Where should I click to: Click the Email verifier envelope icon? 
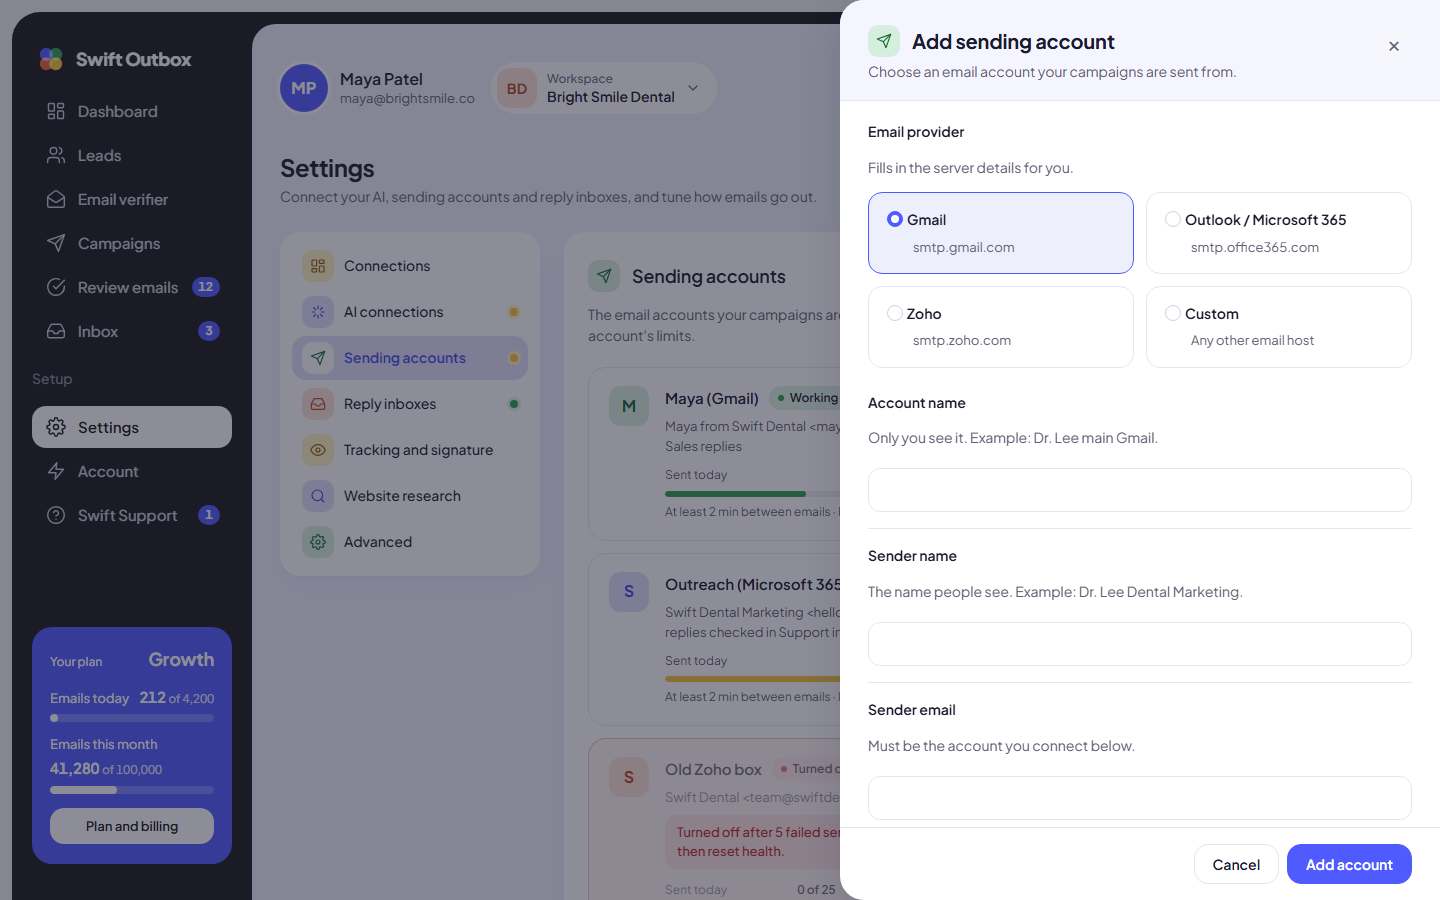(x=56, y=199)
